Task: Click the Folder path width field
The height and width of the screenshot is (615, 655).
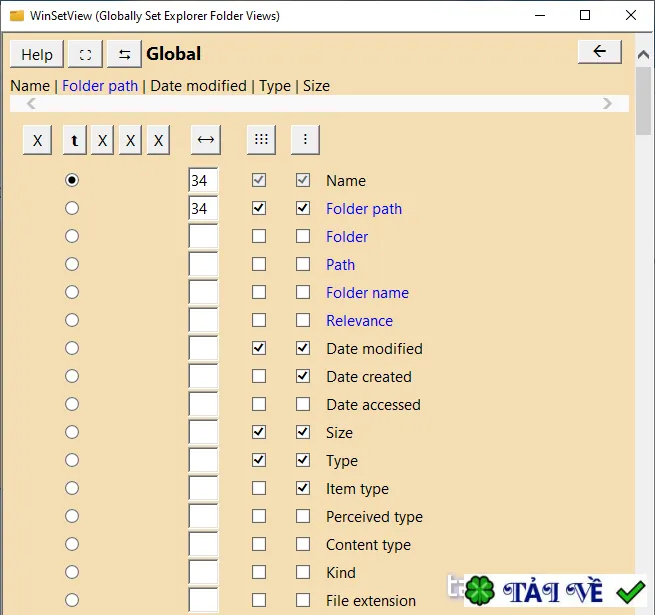Action: tap(203, 208)
